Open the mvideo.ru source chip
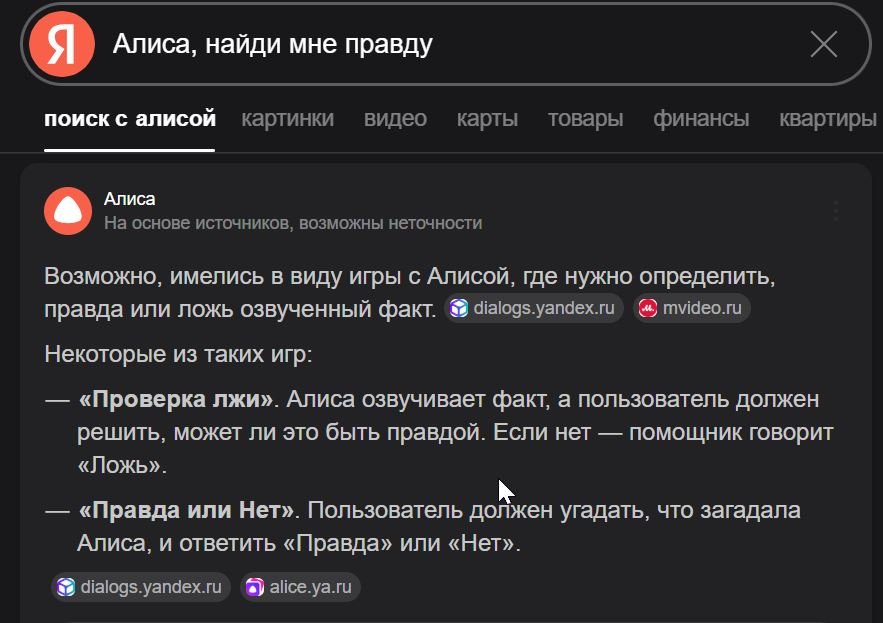This screenshot has height=623, width=883. tap(692, 308)
